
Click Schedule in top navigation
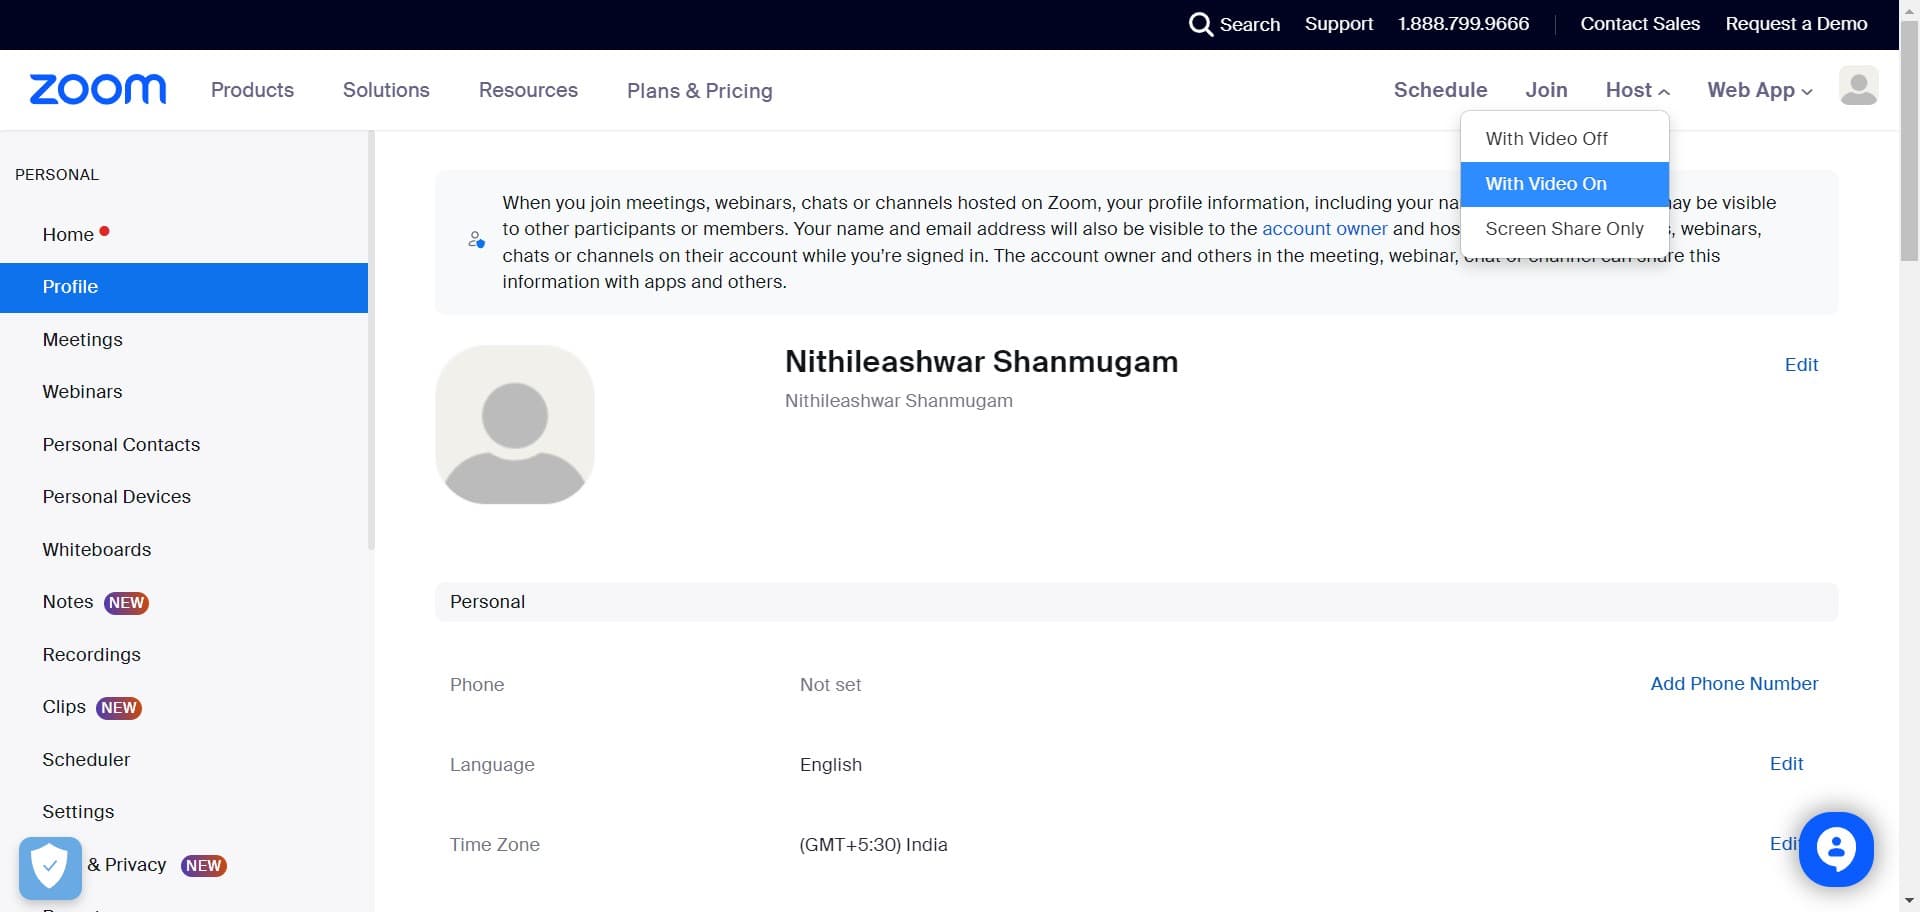click(x=1440, y=90)
